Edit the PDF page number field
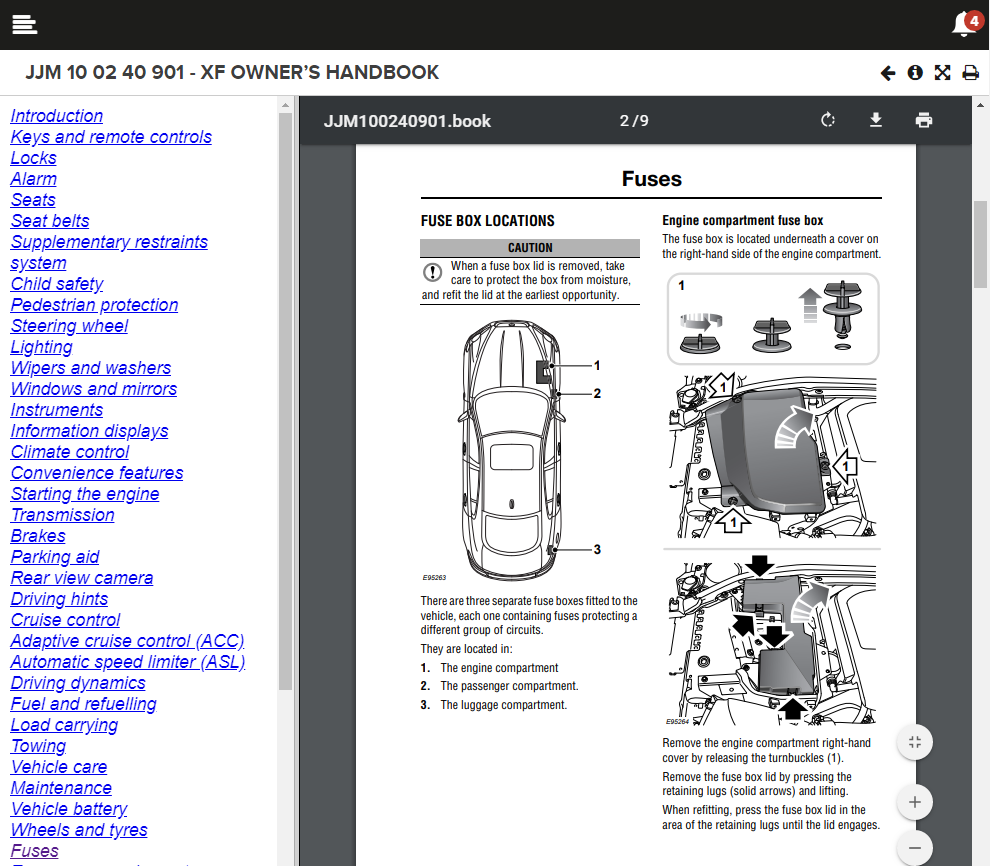Viewport: 990px width, 866px height. click(x=625, y=121)
